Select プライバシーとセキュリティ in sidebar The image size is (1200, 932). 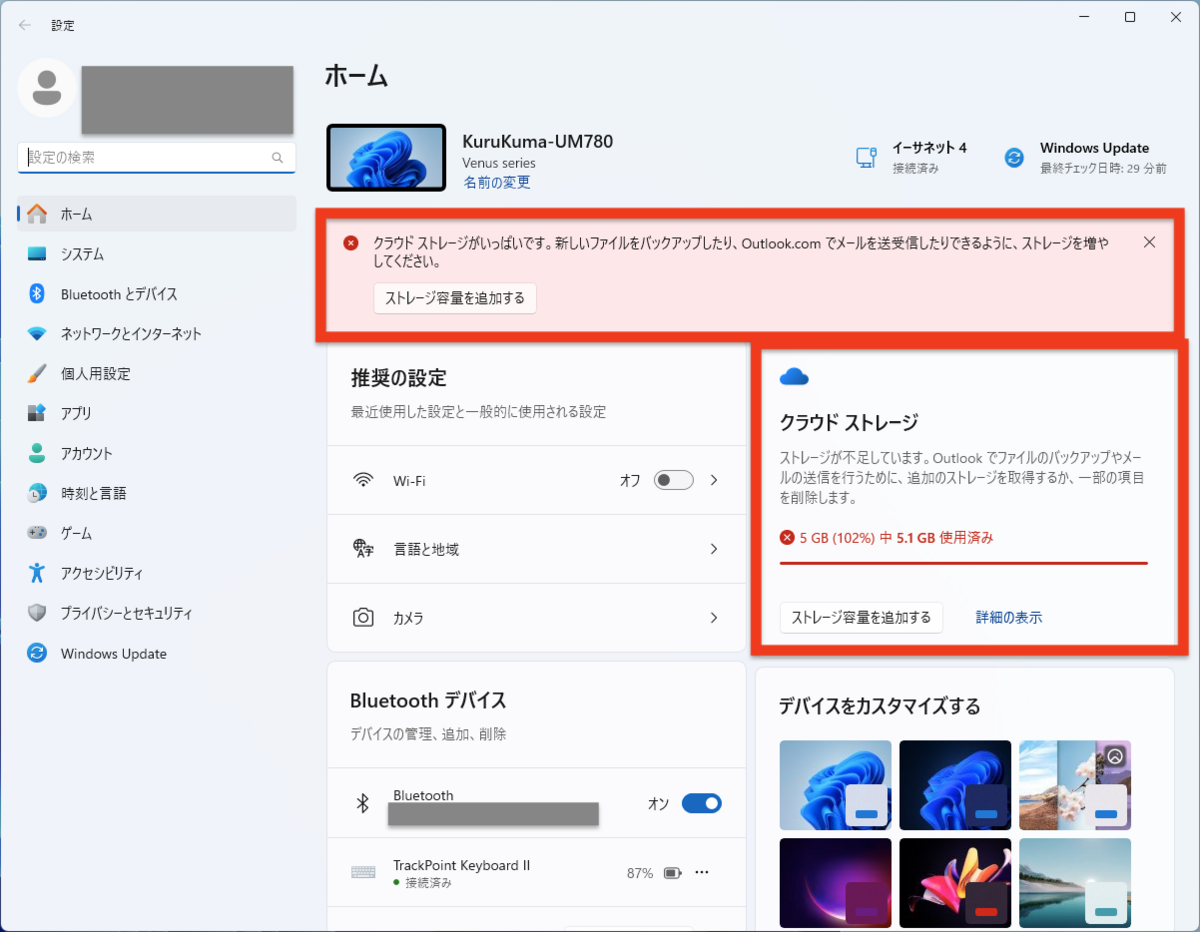click(157, 614)
